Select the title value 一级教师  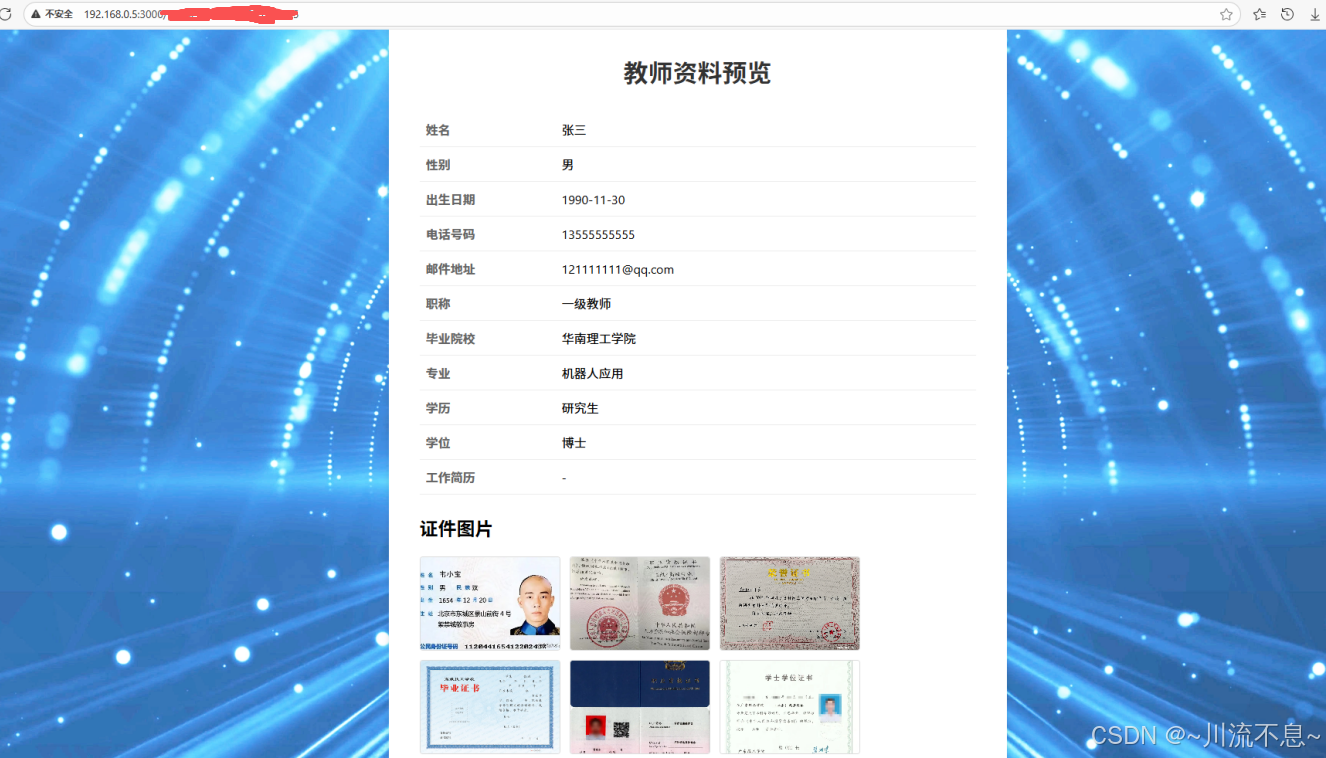point(586,304)
